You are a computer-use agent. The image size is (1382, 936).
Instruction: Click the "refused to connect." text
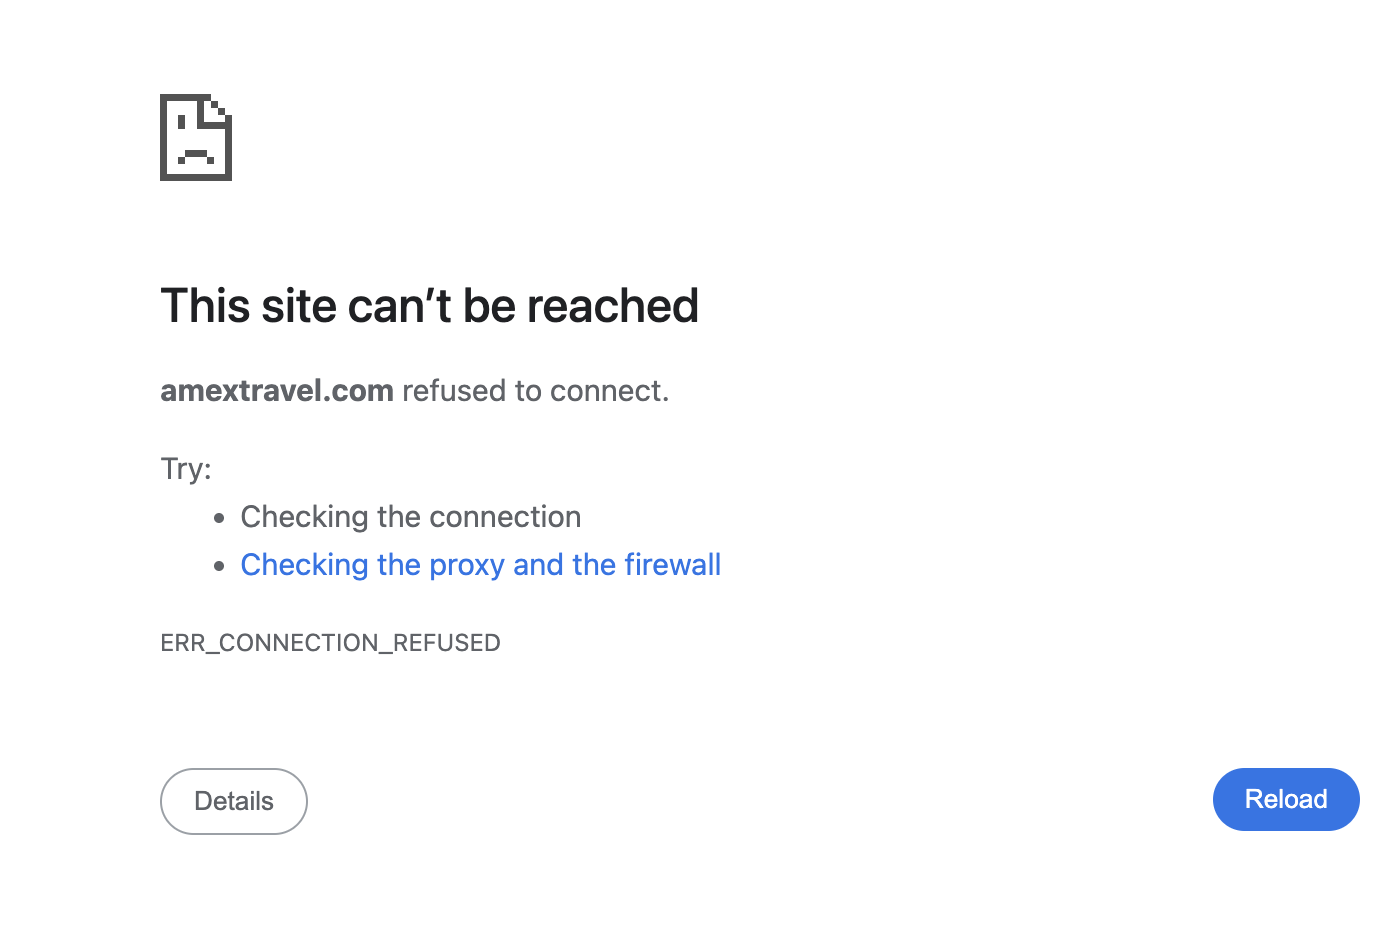point(535,391)
